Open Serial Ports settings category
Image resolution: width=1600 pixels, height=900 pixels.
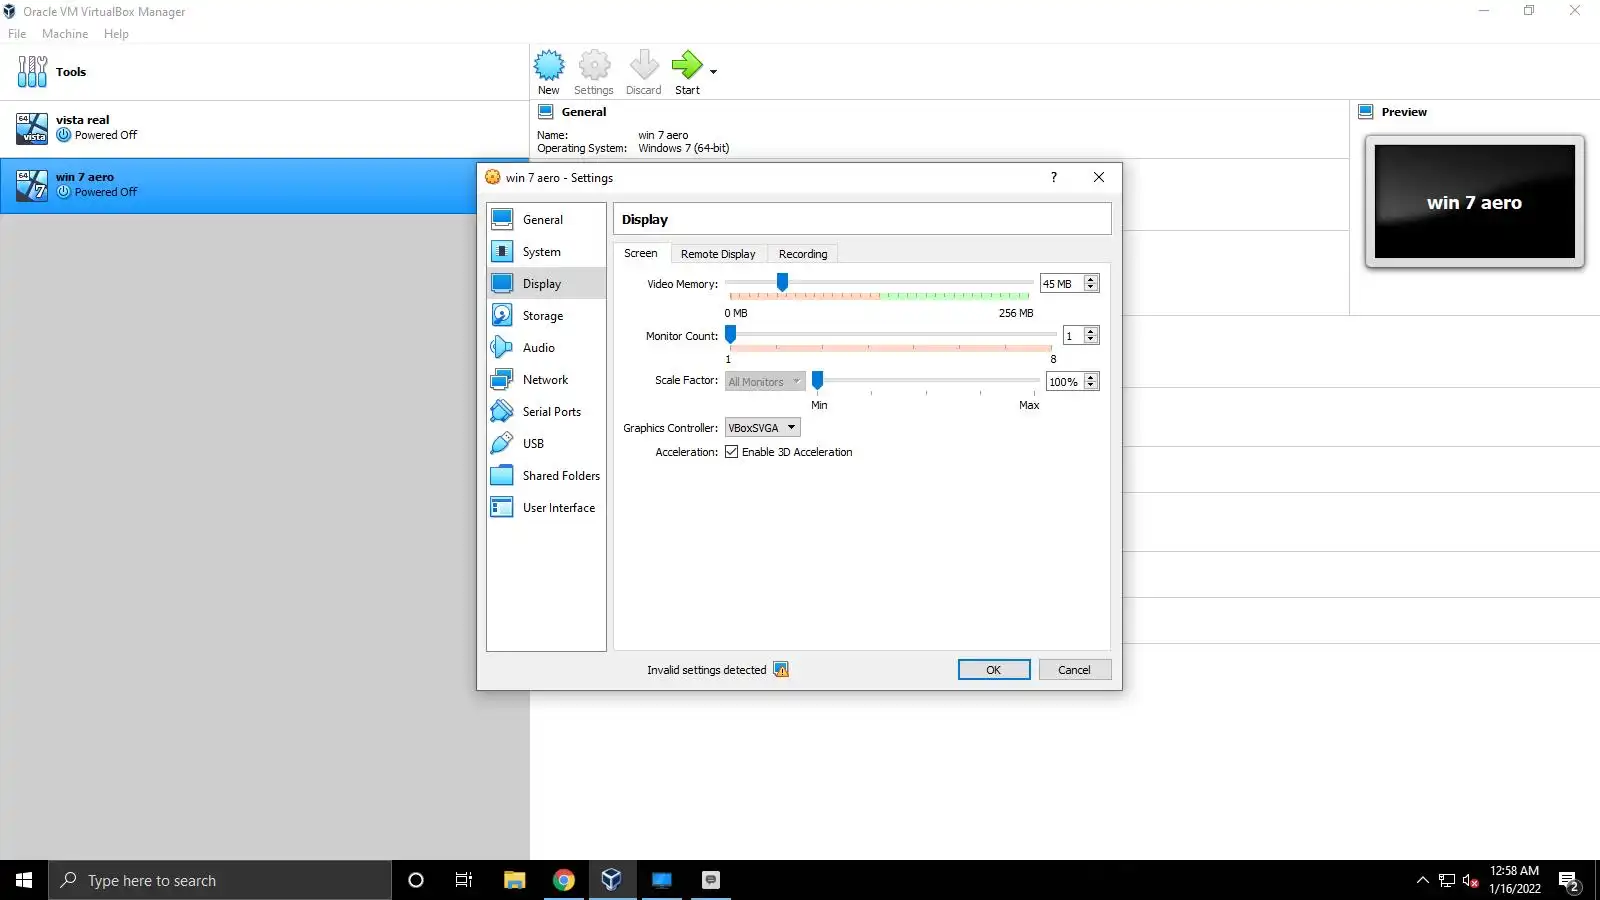tap(546, 412)
